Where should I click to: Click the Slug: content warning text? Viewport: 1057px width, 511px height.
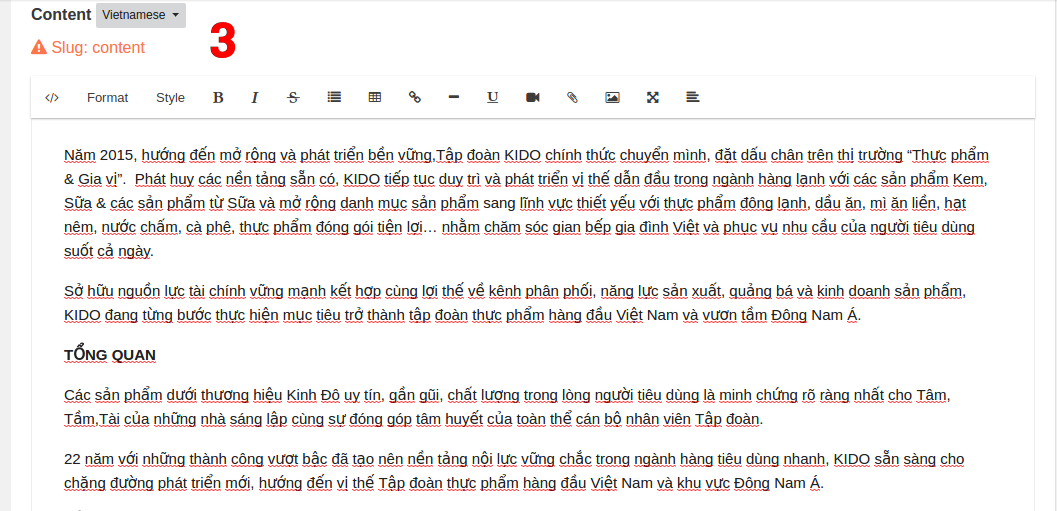click(x=98, y=48)
